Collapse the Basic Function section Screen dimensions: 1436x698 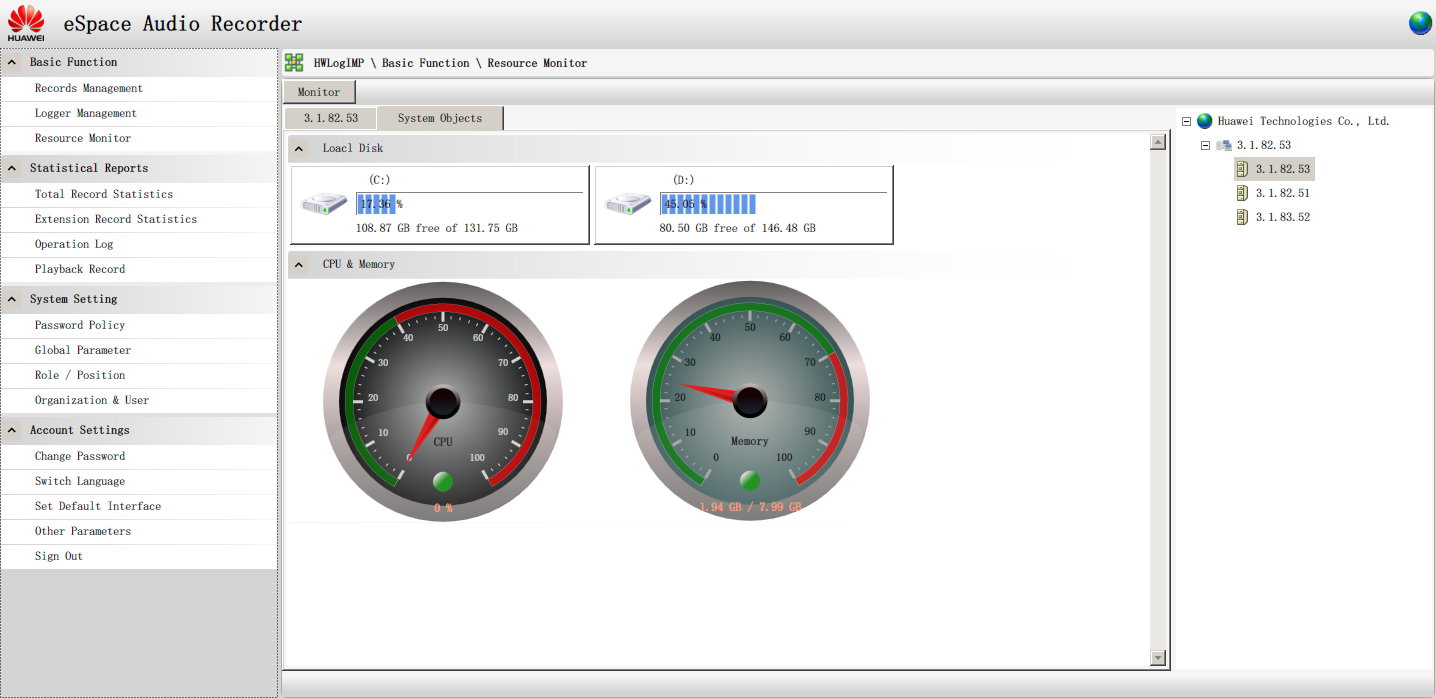tap(13, 62)
